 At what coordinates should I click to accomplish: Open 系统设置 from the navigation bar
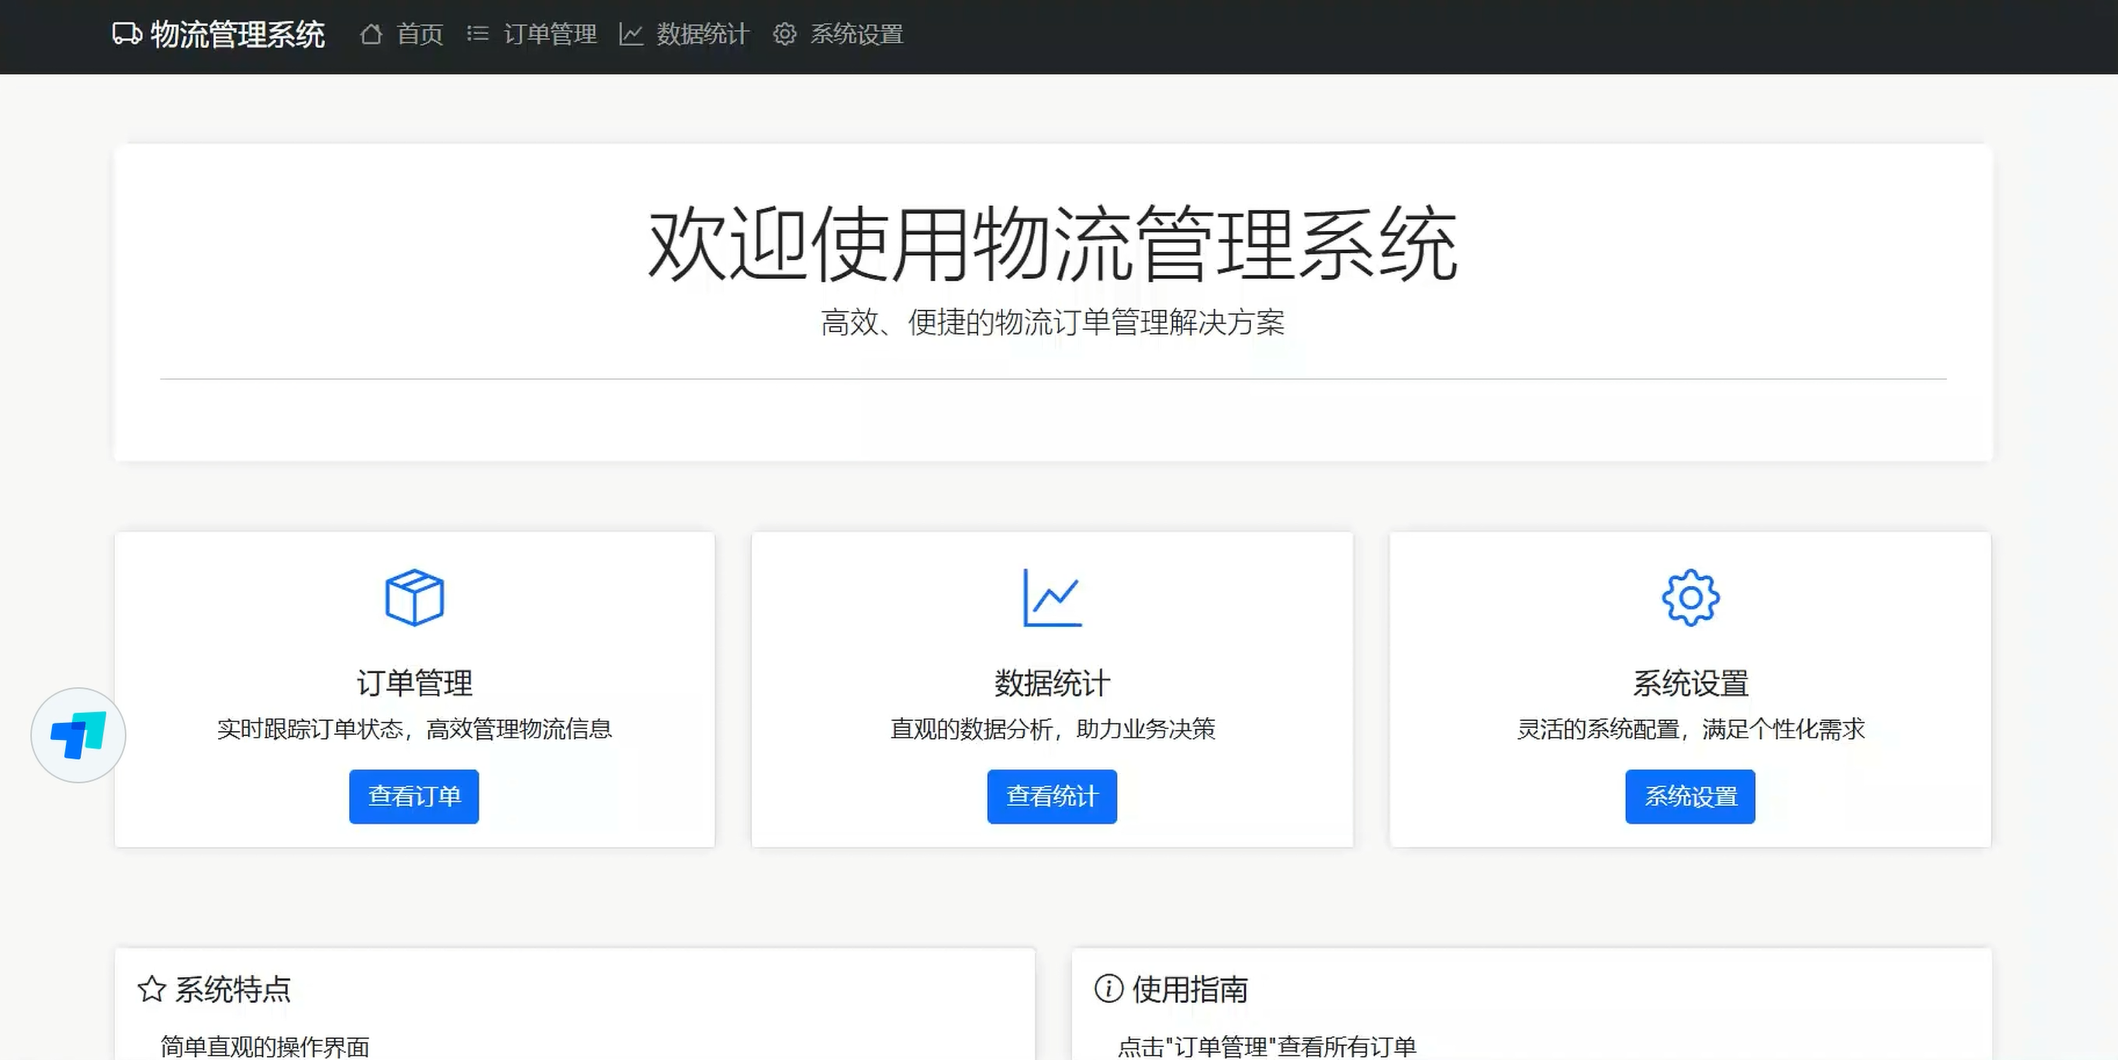[856, 33]
